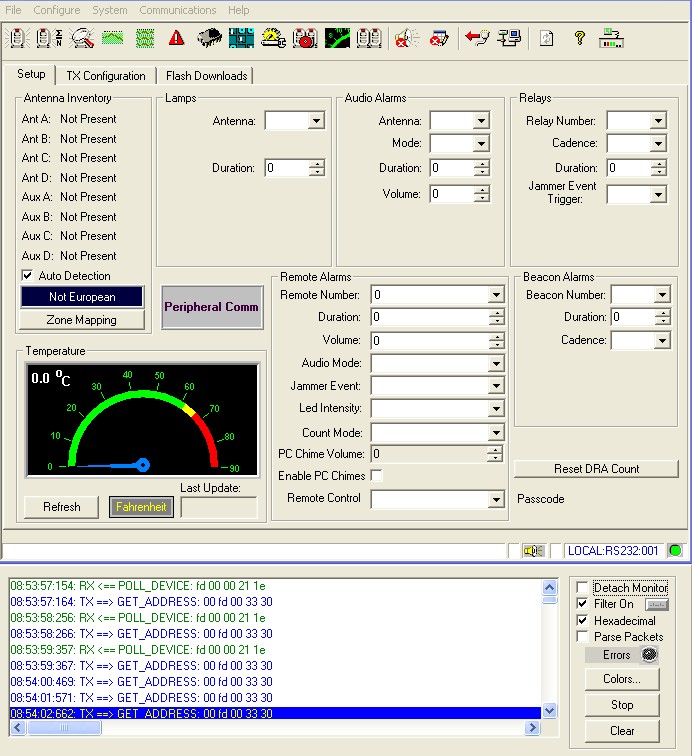
Task: Click the red left-arrow toolbar icon
Action: (476, 39)
